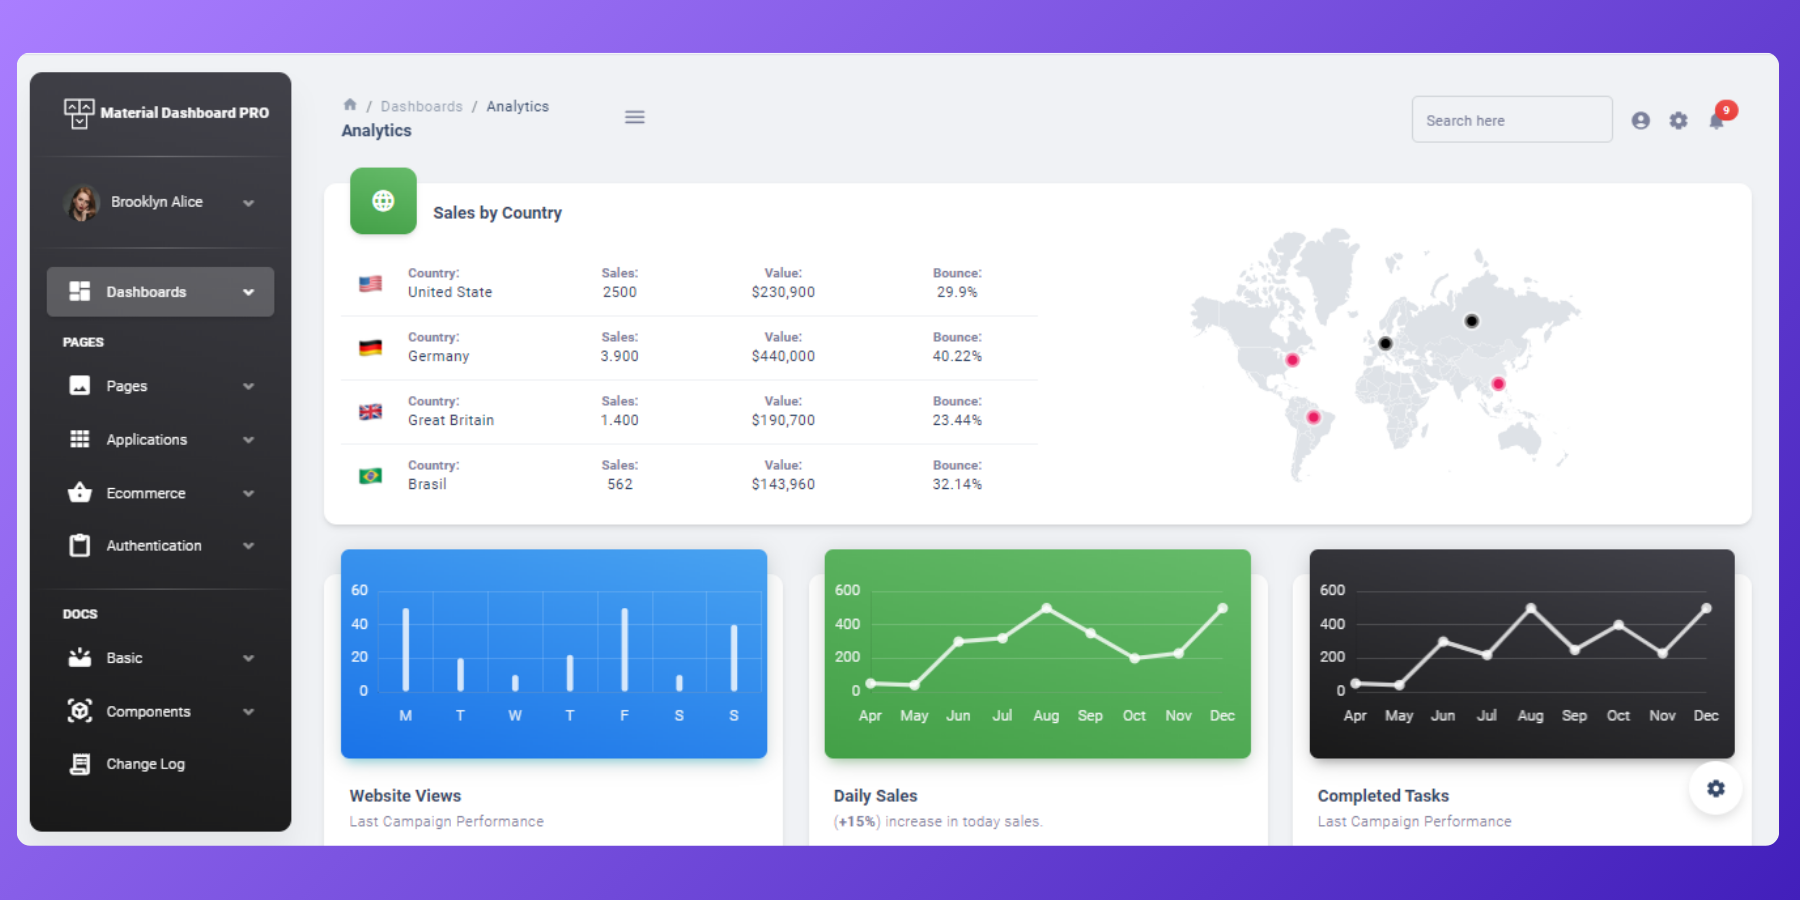Click the $230,900 United State value
Viewport: 1800px width, 900px height.
pyautogui.click(x=783, y=292)
